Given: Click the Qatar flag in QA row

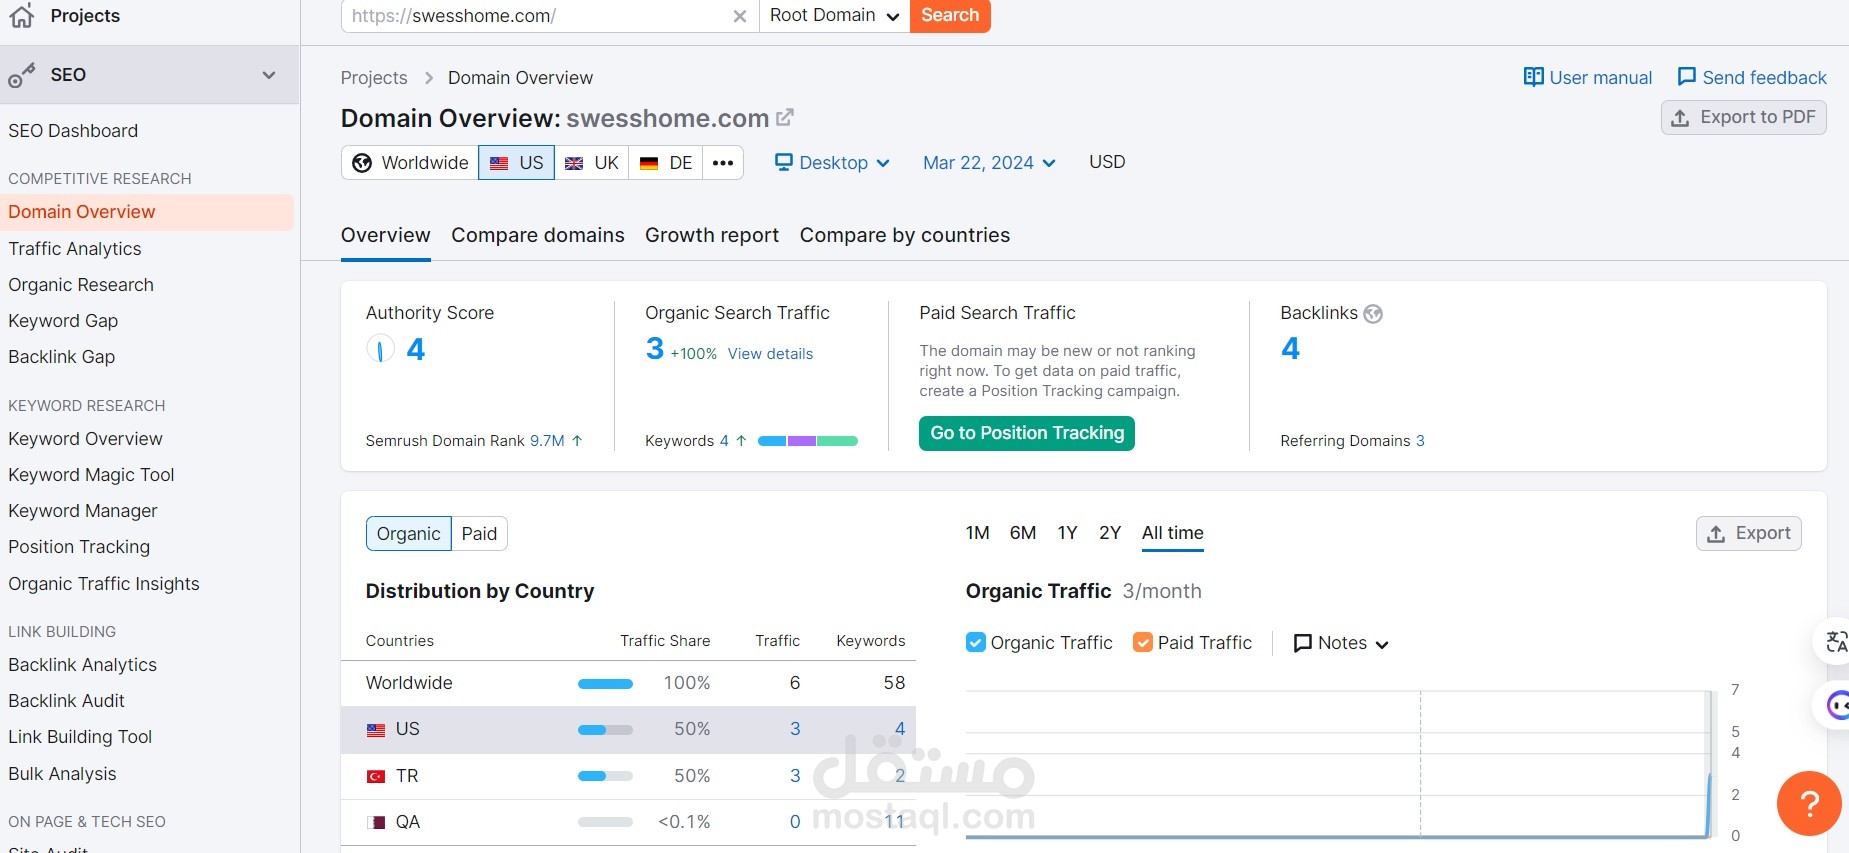Looking at the screenshot, I should click(x=376, y=822).
